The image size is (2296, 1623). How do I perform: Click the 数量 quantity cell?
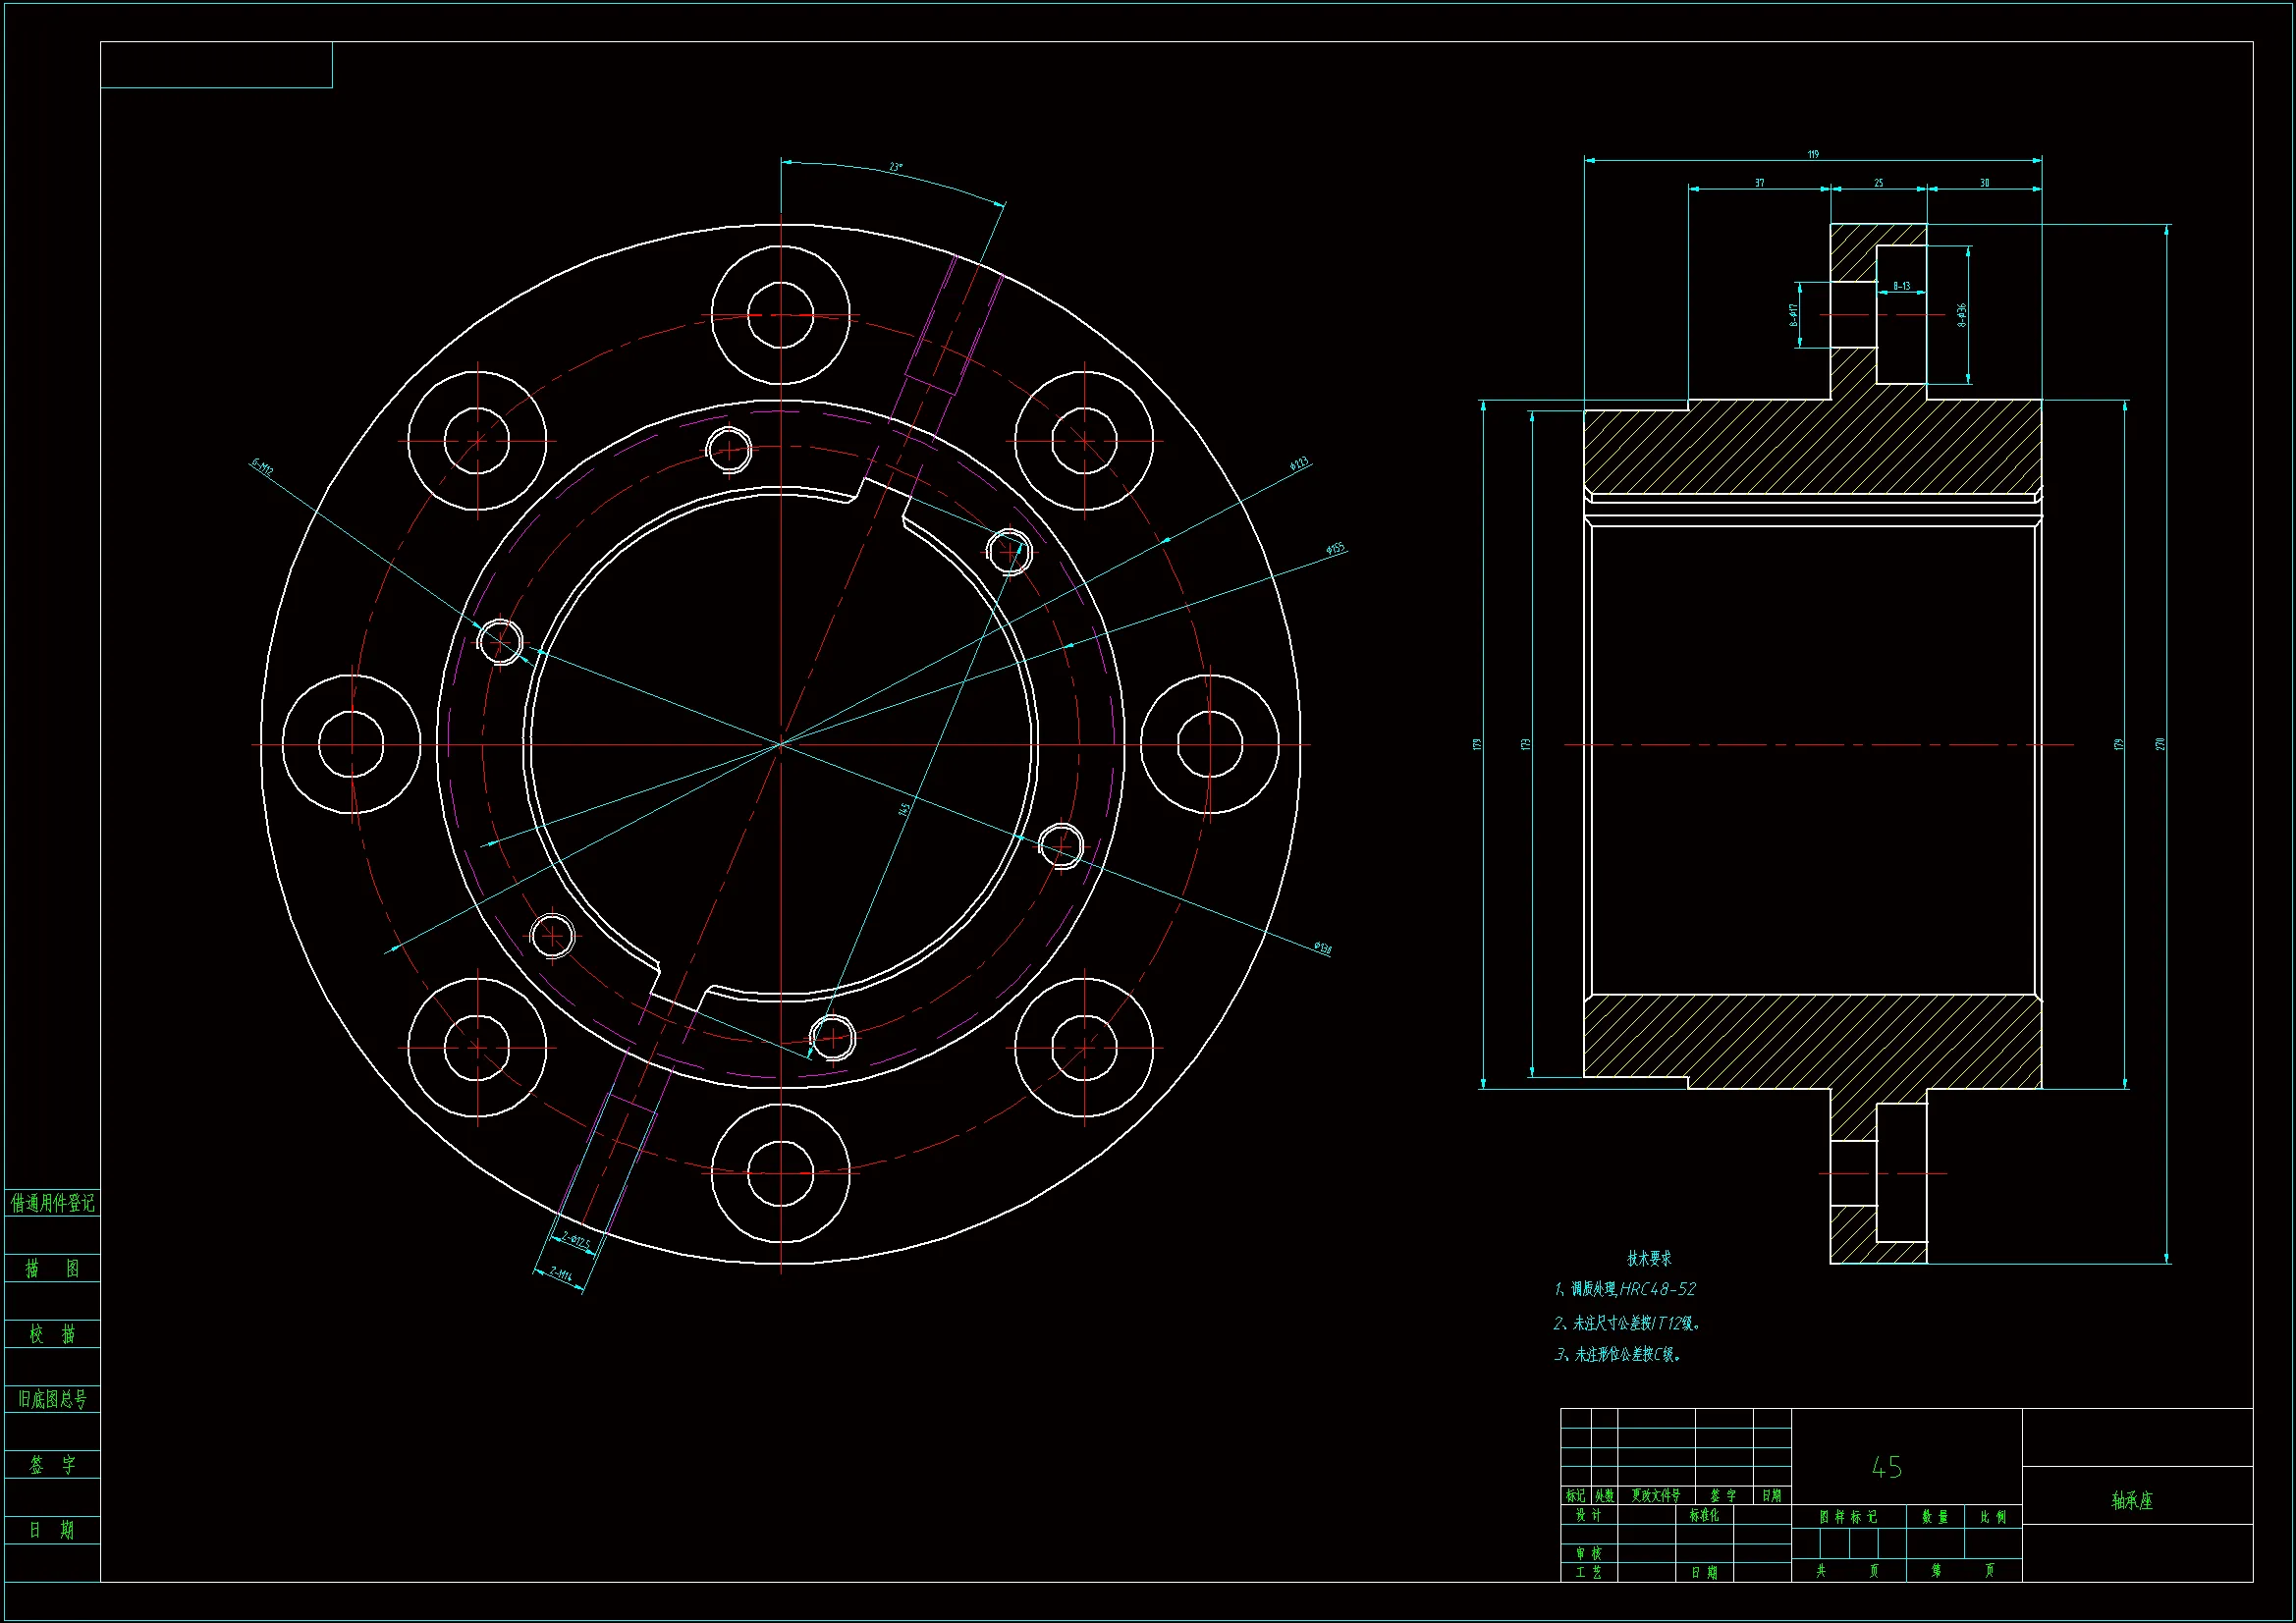click(1935, 1517)
